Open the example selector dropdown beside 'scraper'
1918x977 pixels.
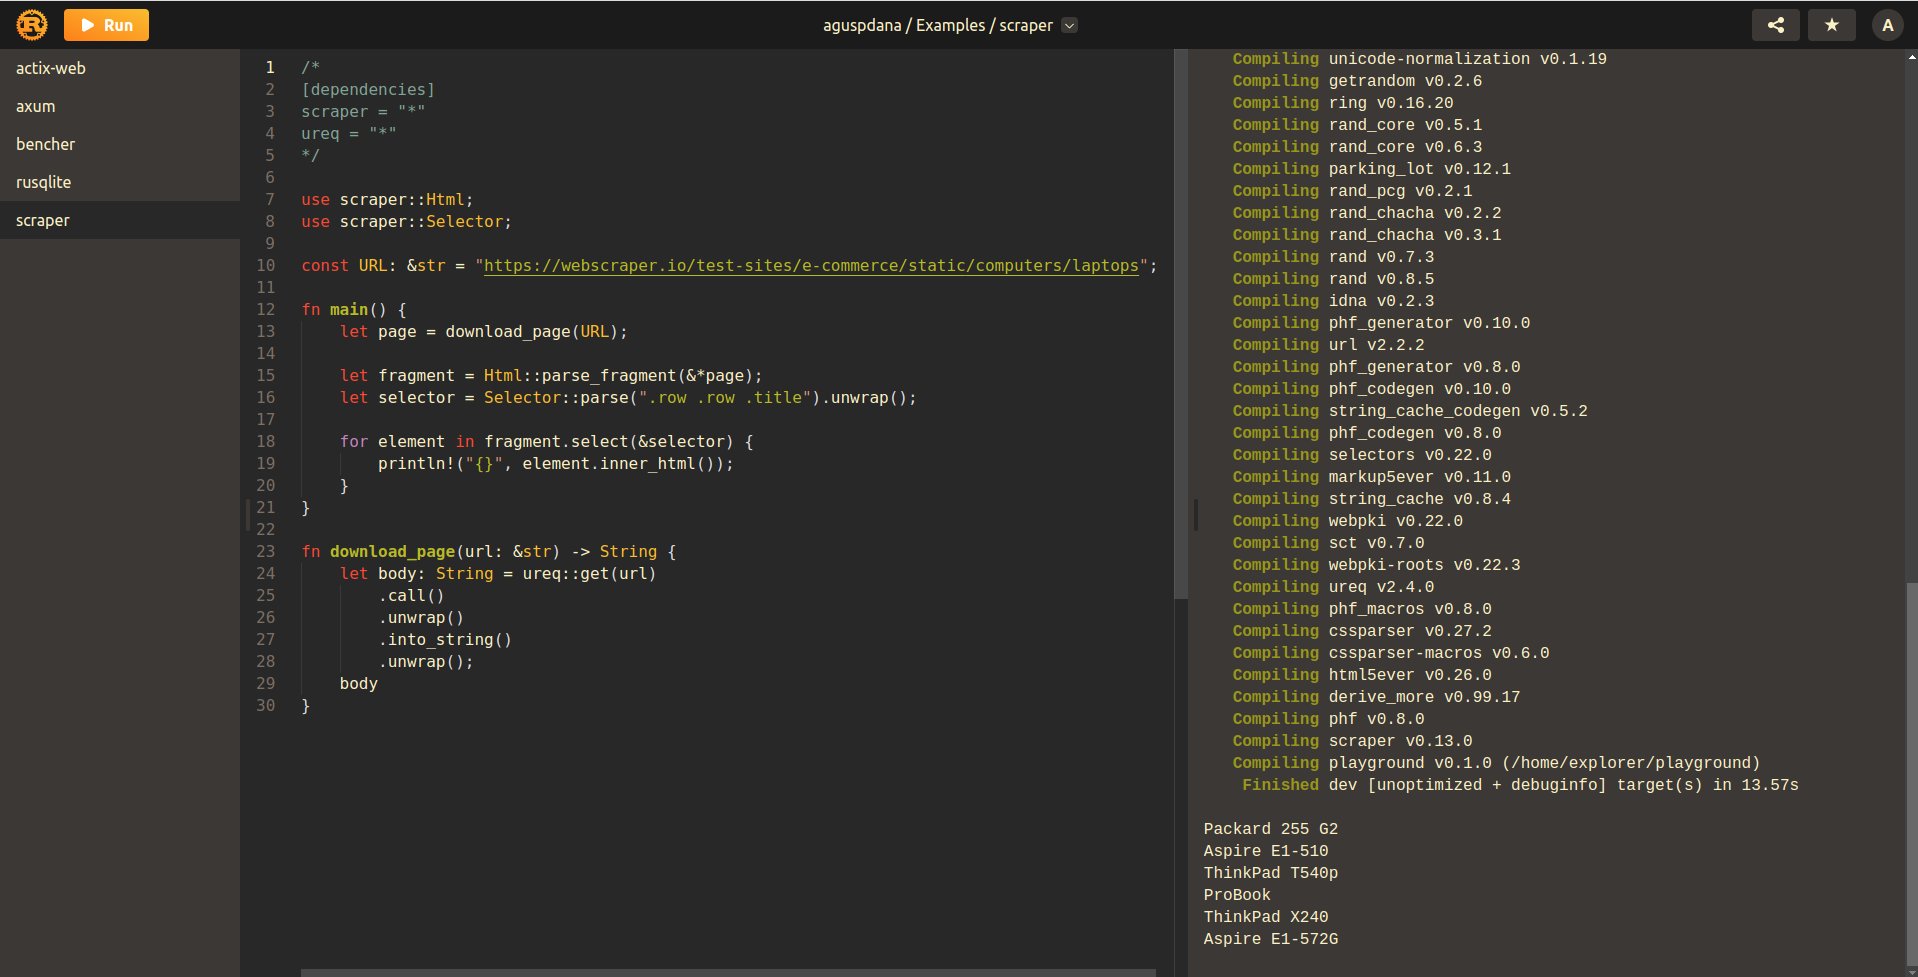1069,25
